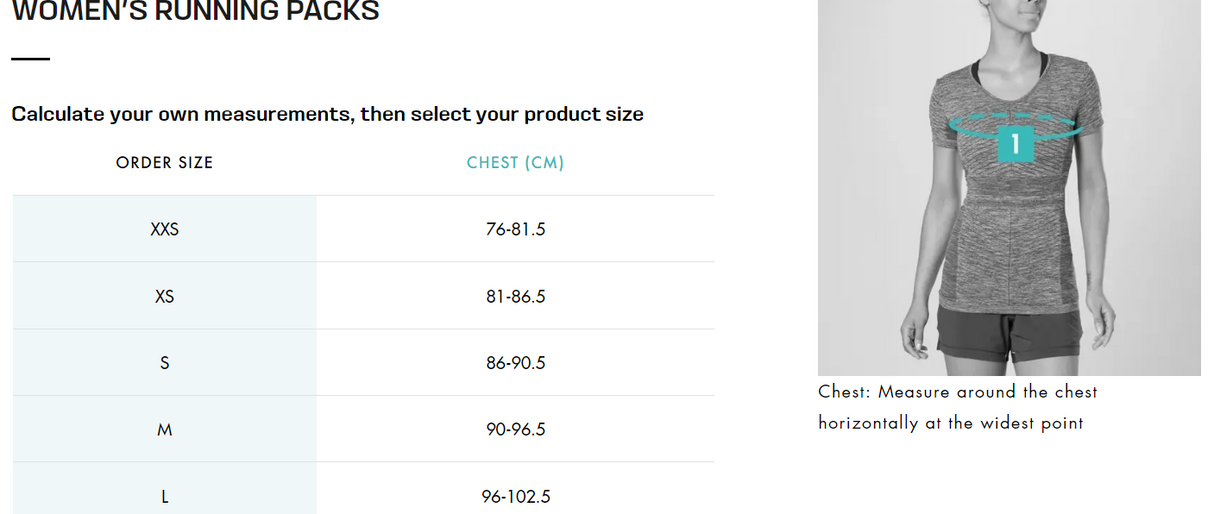The image size is (1214, 514).
Task: Choose the M order size cell
Action: (x=164, y=429)
